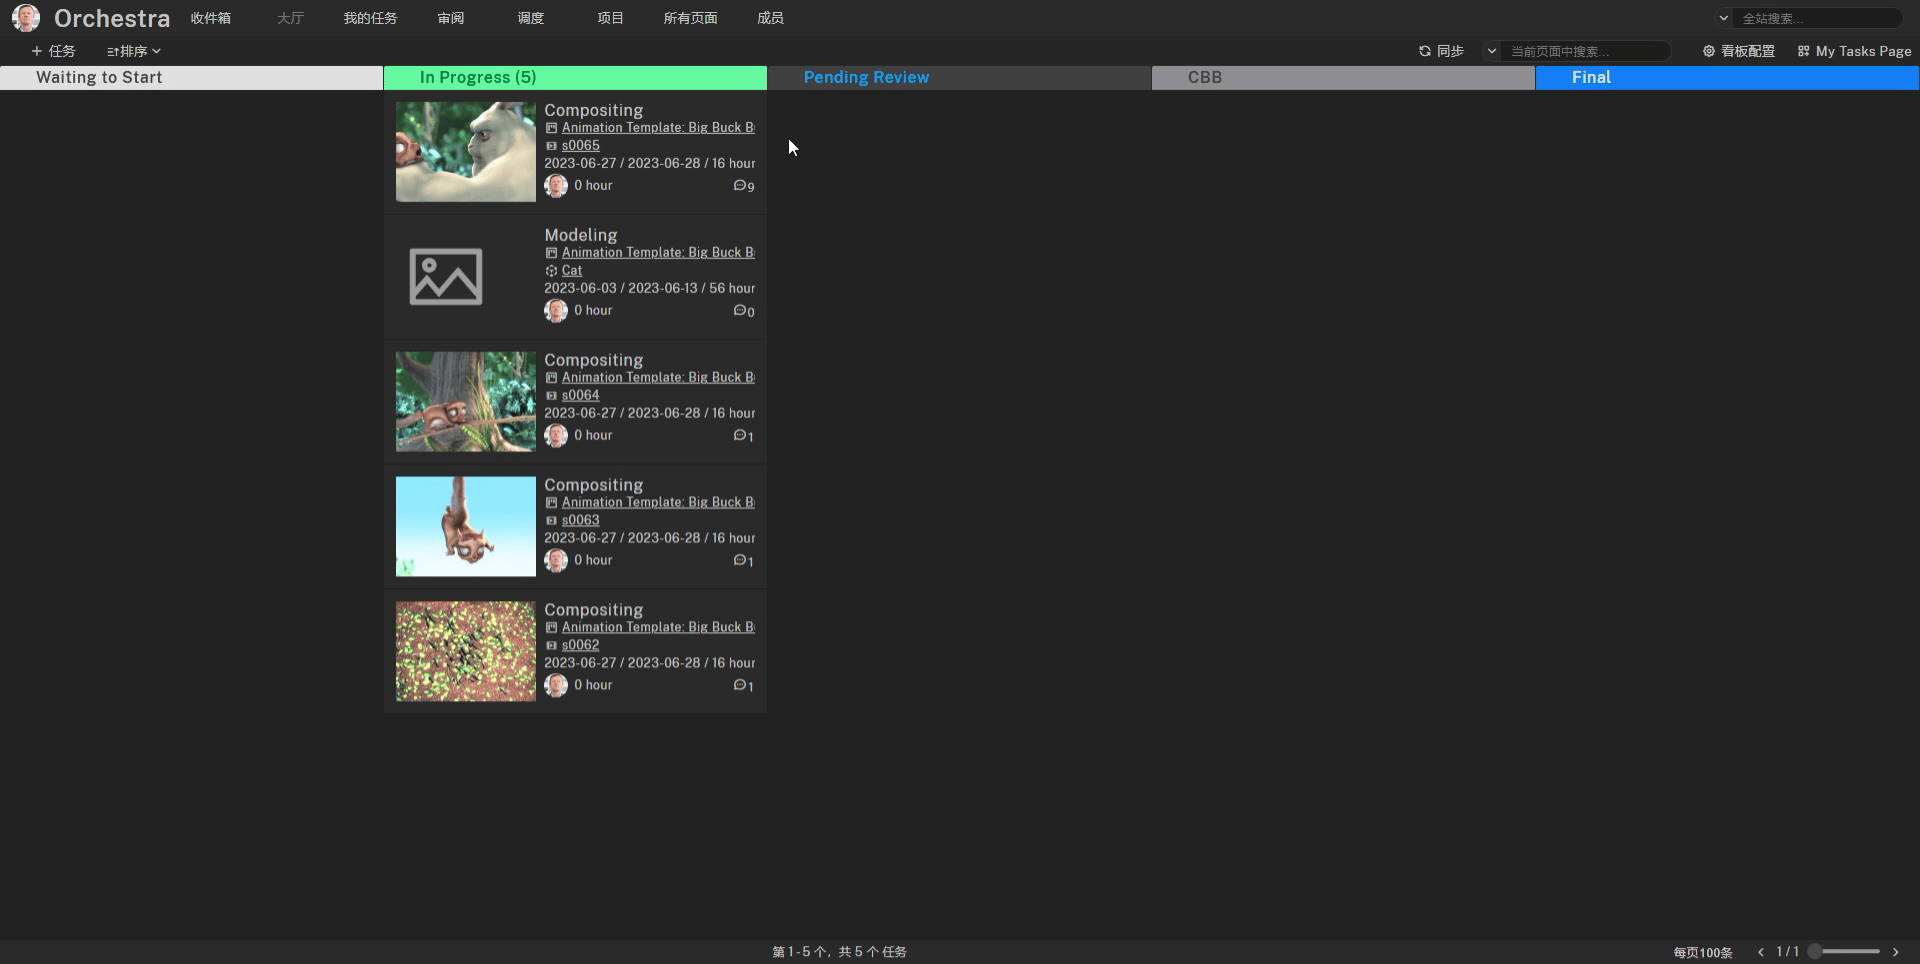
Task: Select the In Progress (5) column header
Action: coord(575,78)
